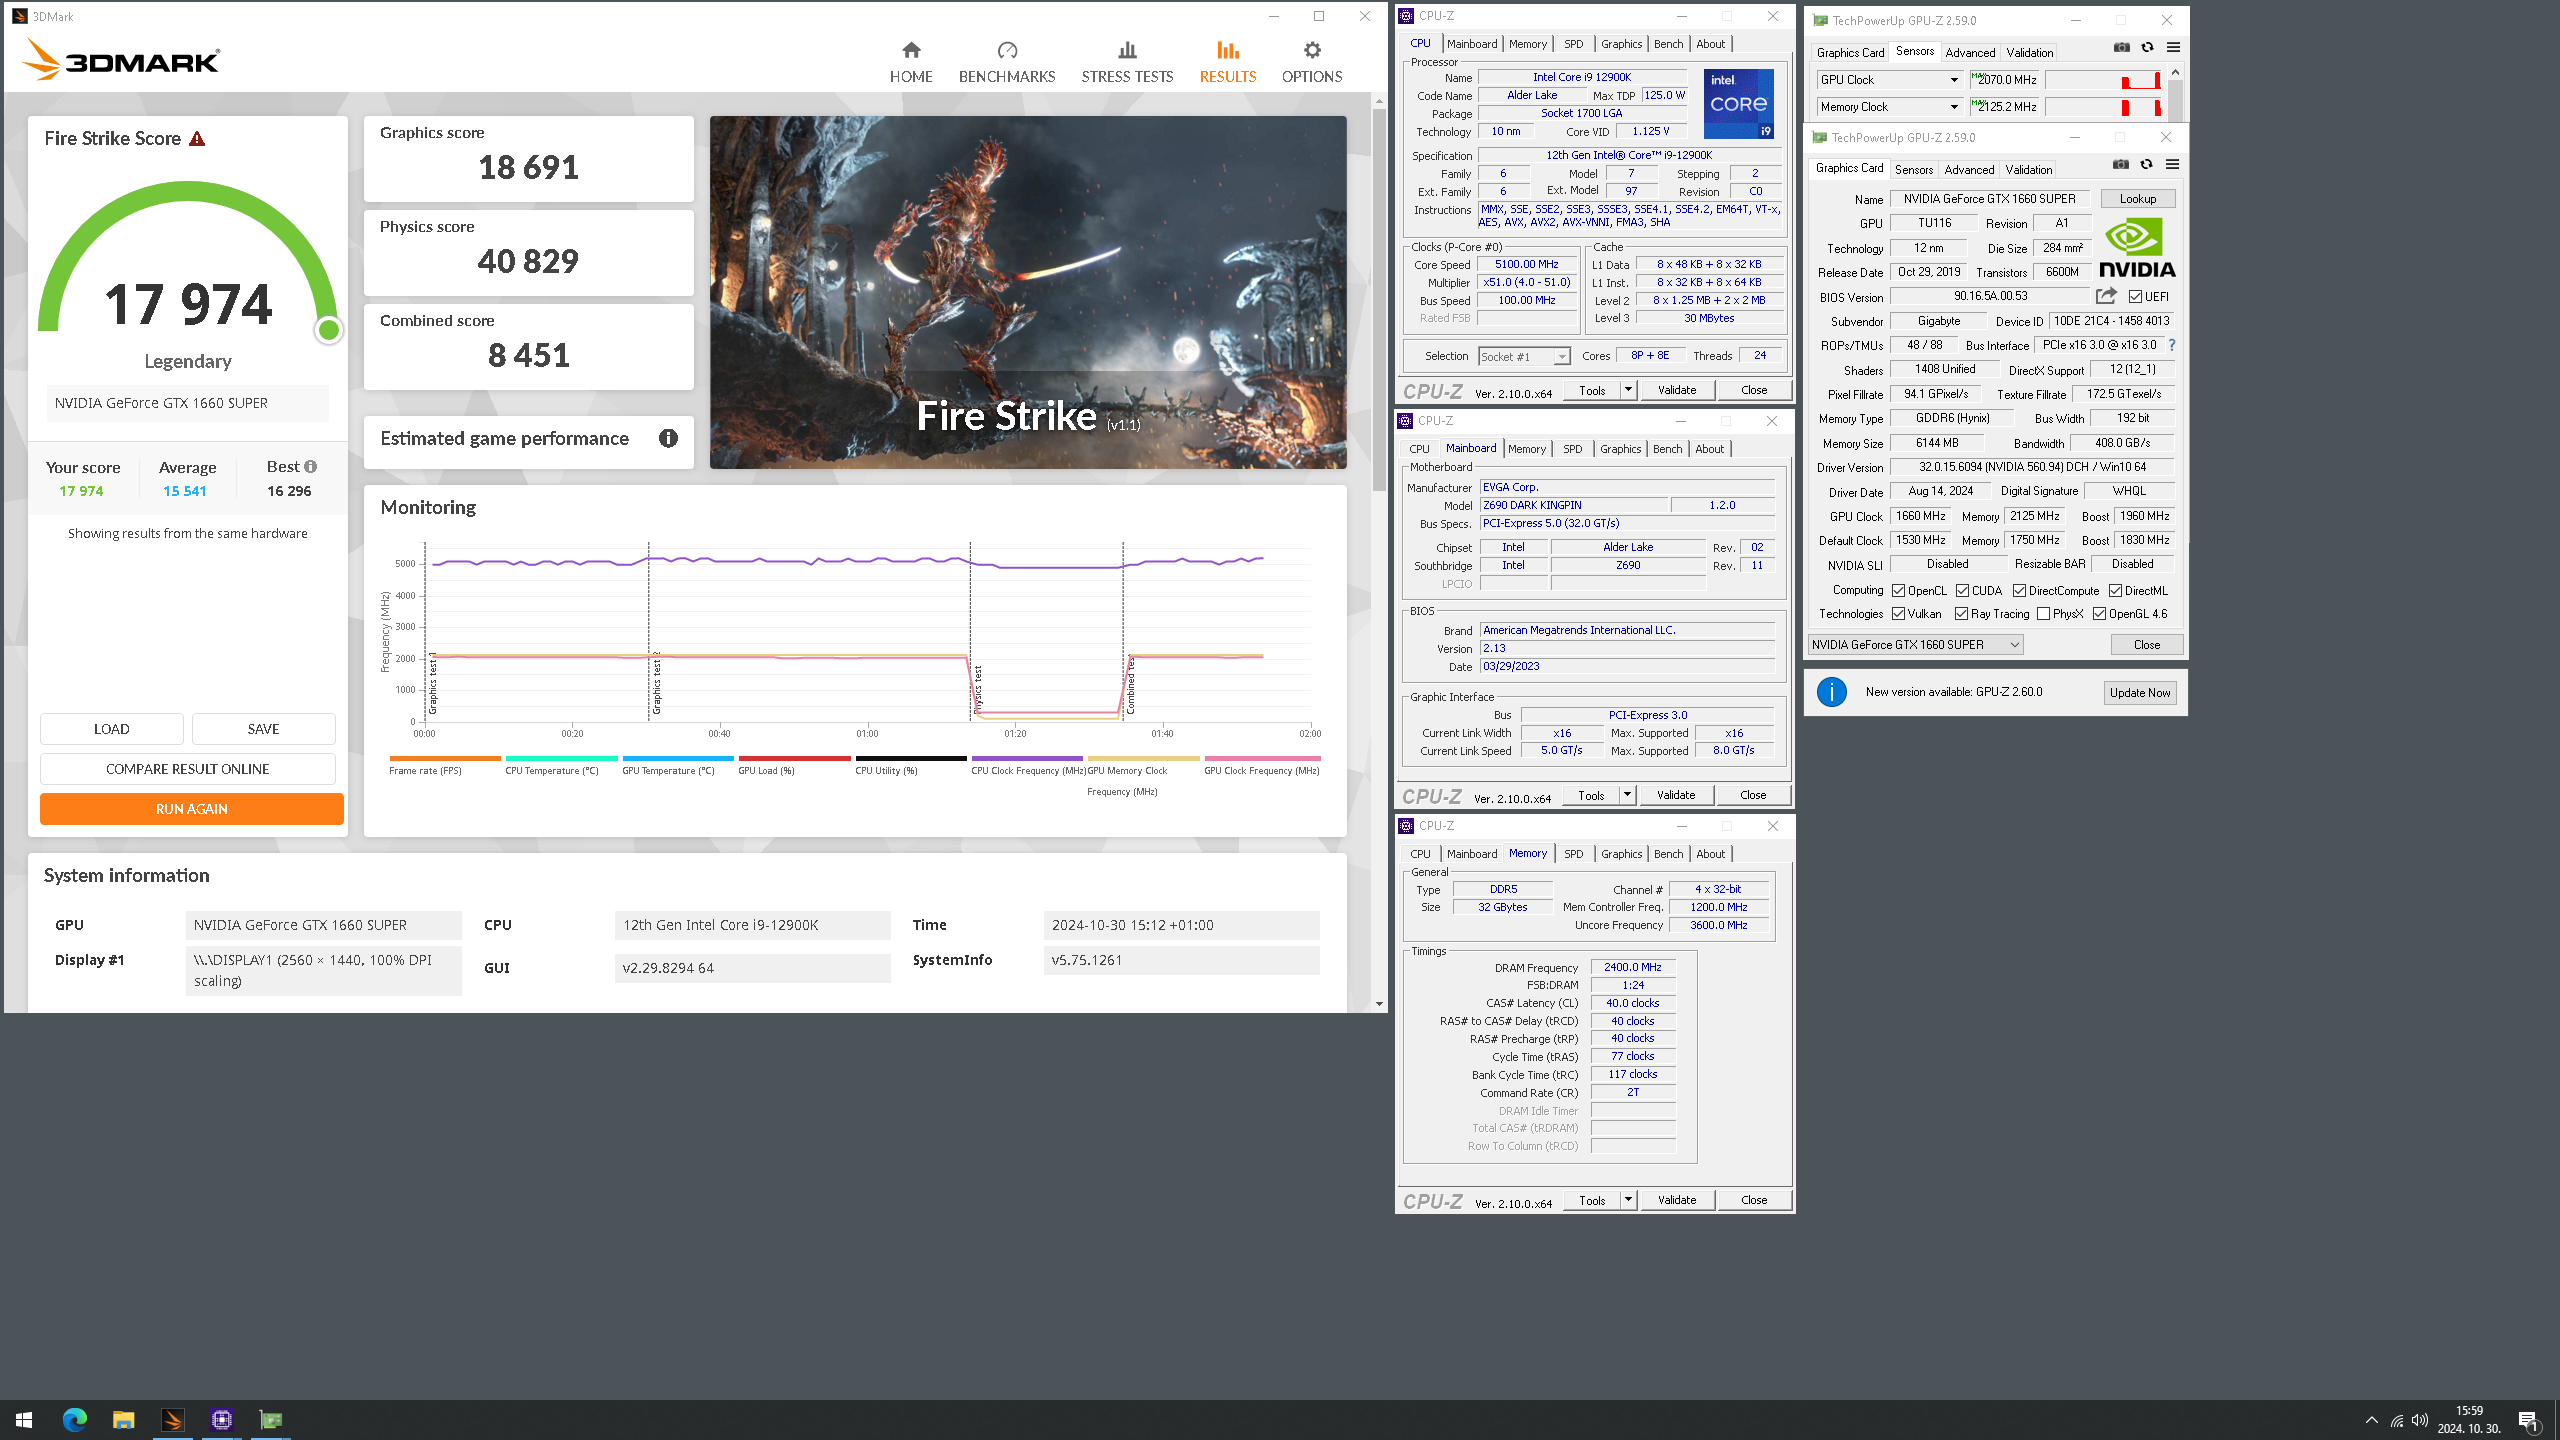Viewport: 2560px width, 1440px height.
Task: Open Bench tab in top CPU-Z window
Action: tap(1668, 44)
